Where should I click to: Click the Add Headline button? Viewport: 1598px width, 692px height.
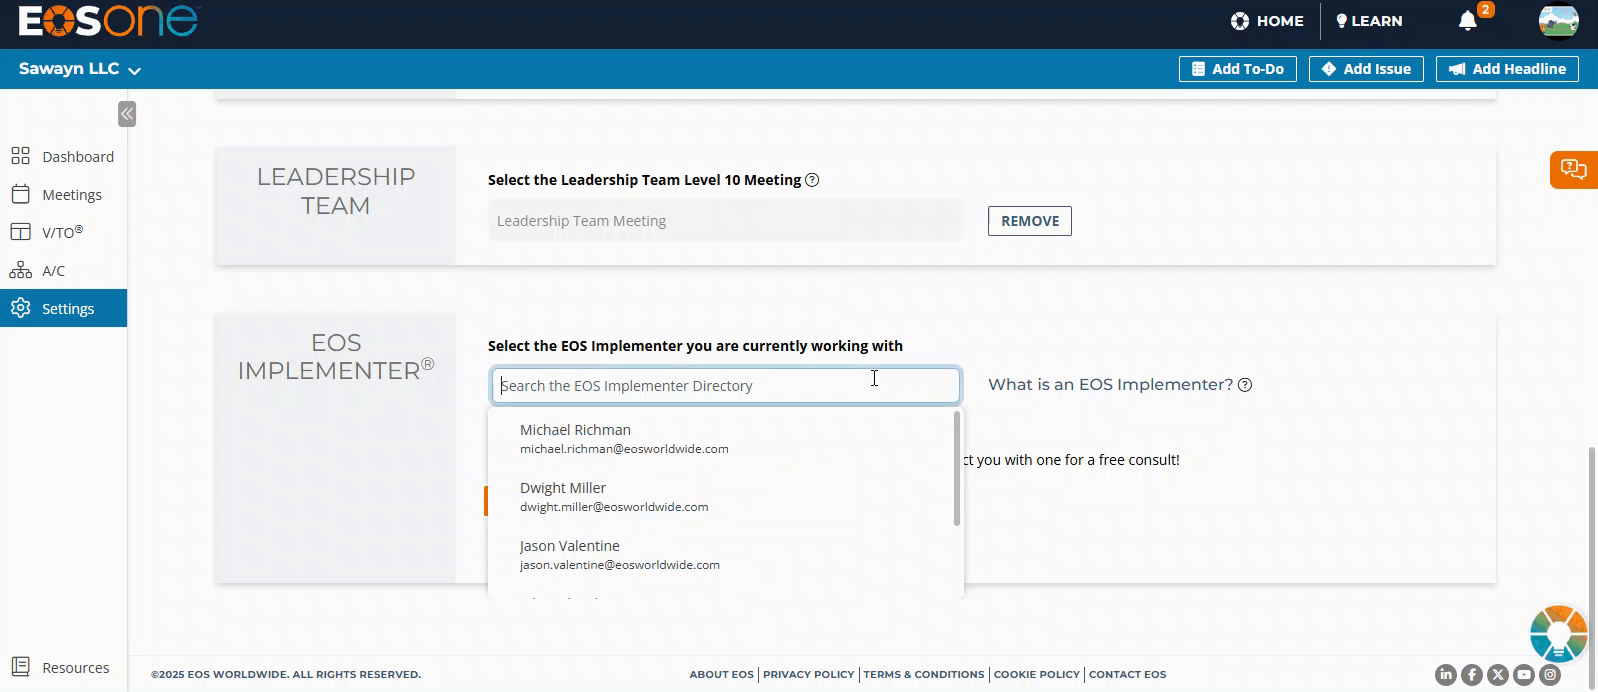pyautogui.click(x=1508, y=69)
